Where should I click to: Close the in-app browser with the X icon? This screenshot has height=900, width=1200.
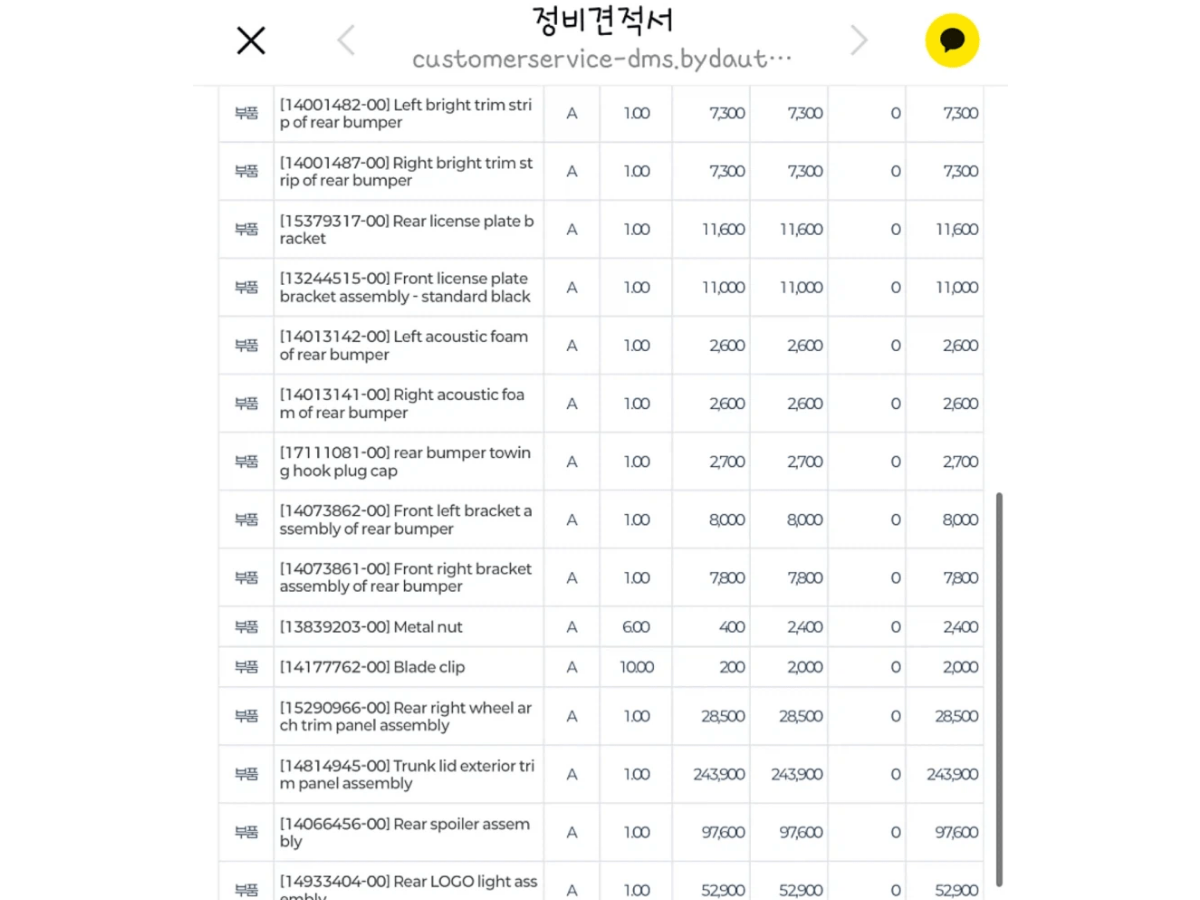point(250,40)
